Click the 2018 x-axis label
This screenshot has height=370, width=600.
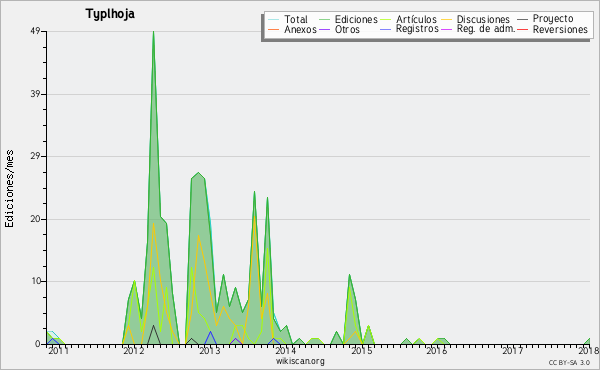click(589, 350)
